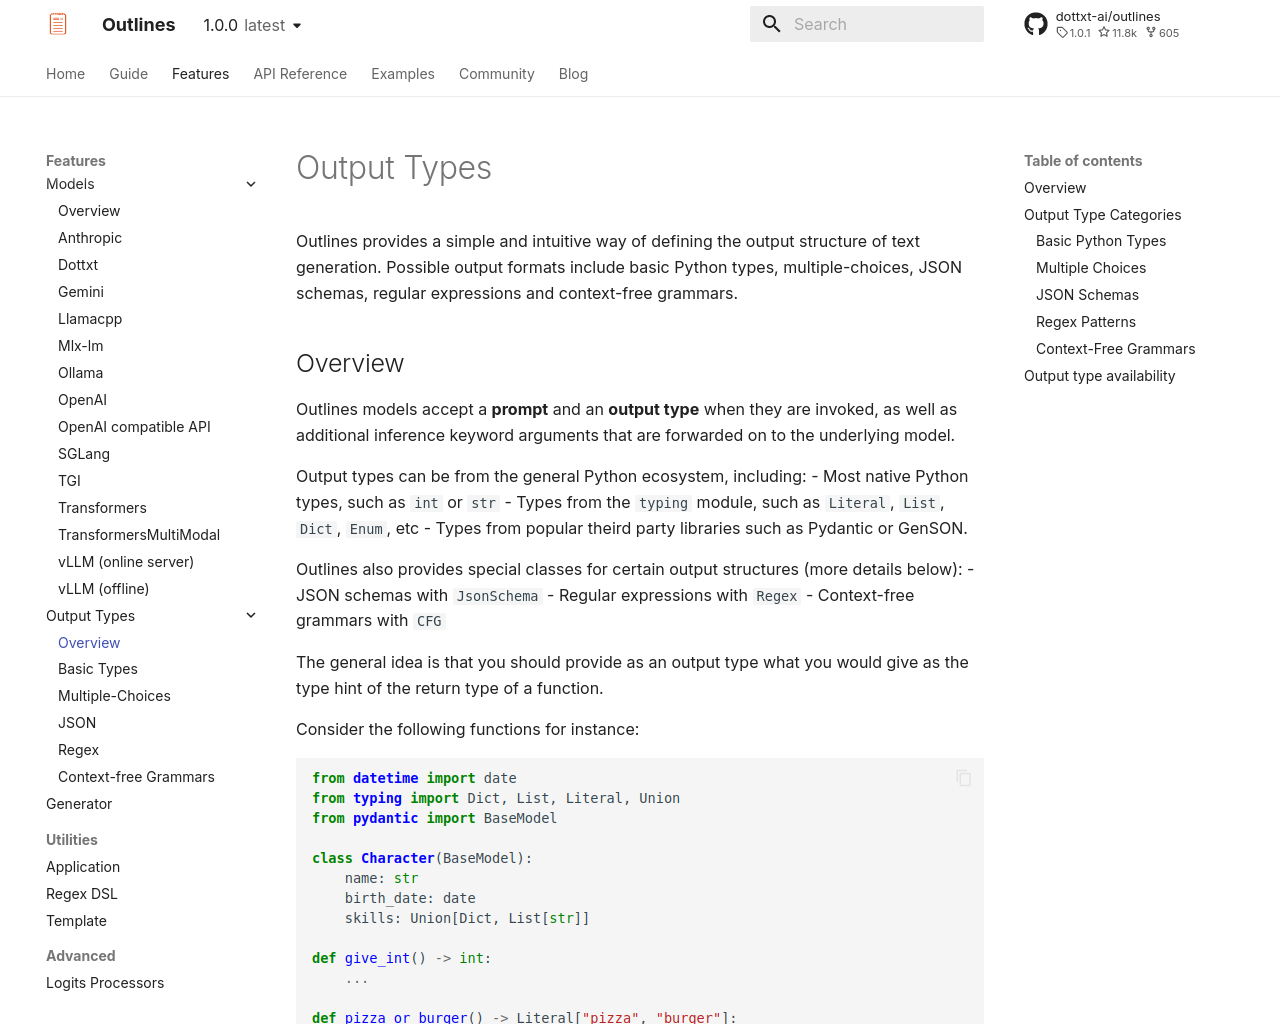Open the OpenAI model page
This screenshot has height=1024, width=1280.
[82, 400]
